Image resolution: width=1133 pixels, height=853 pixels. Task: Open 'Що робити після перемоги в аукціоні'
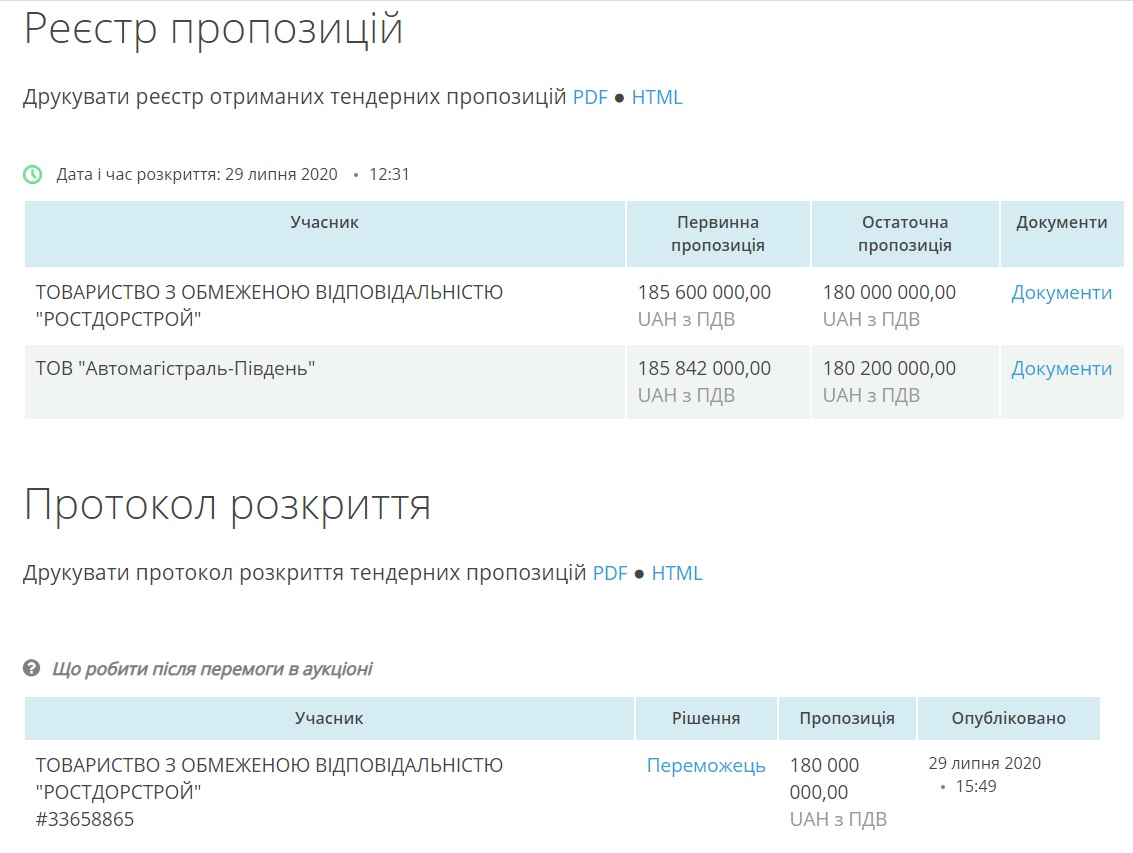click(x=212, y=669)
